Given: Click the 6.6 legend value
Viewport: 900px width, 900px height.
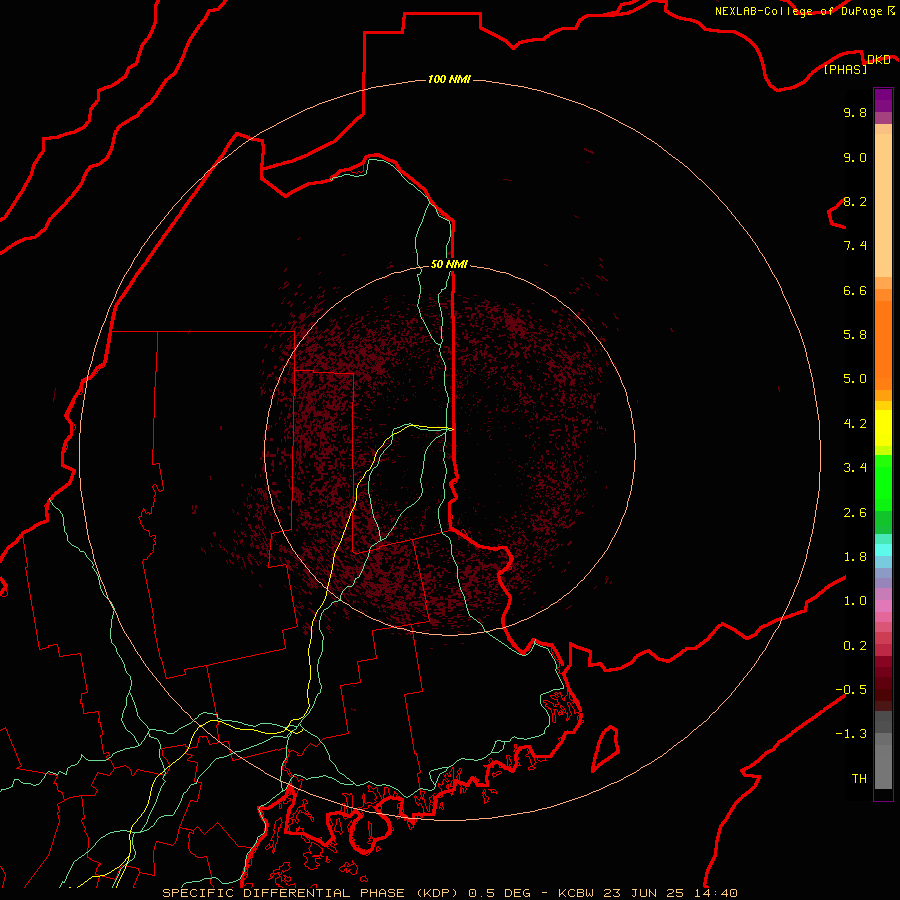Looking at the screenshot, I should click(x=855, y=290).
